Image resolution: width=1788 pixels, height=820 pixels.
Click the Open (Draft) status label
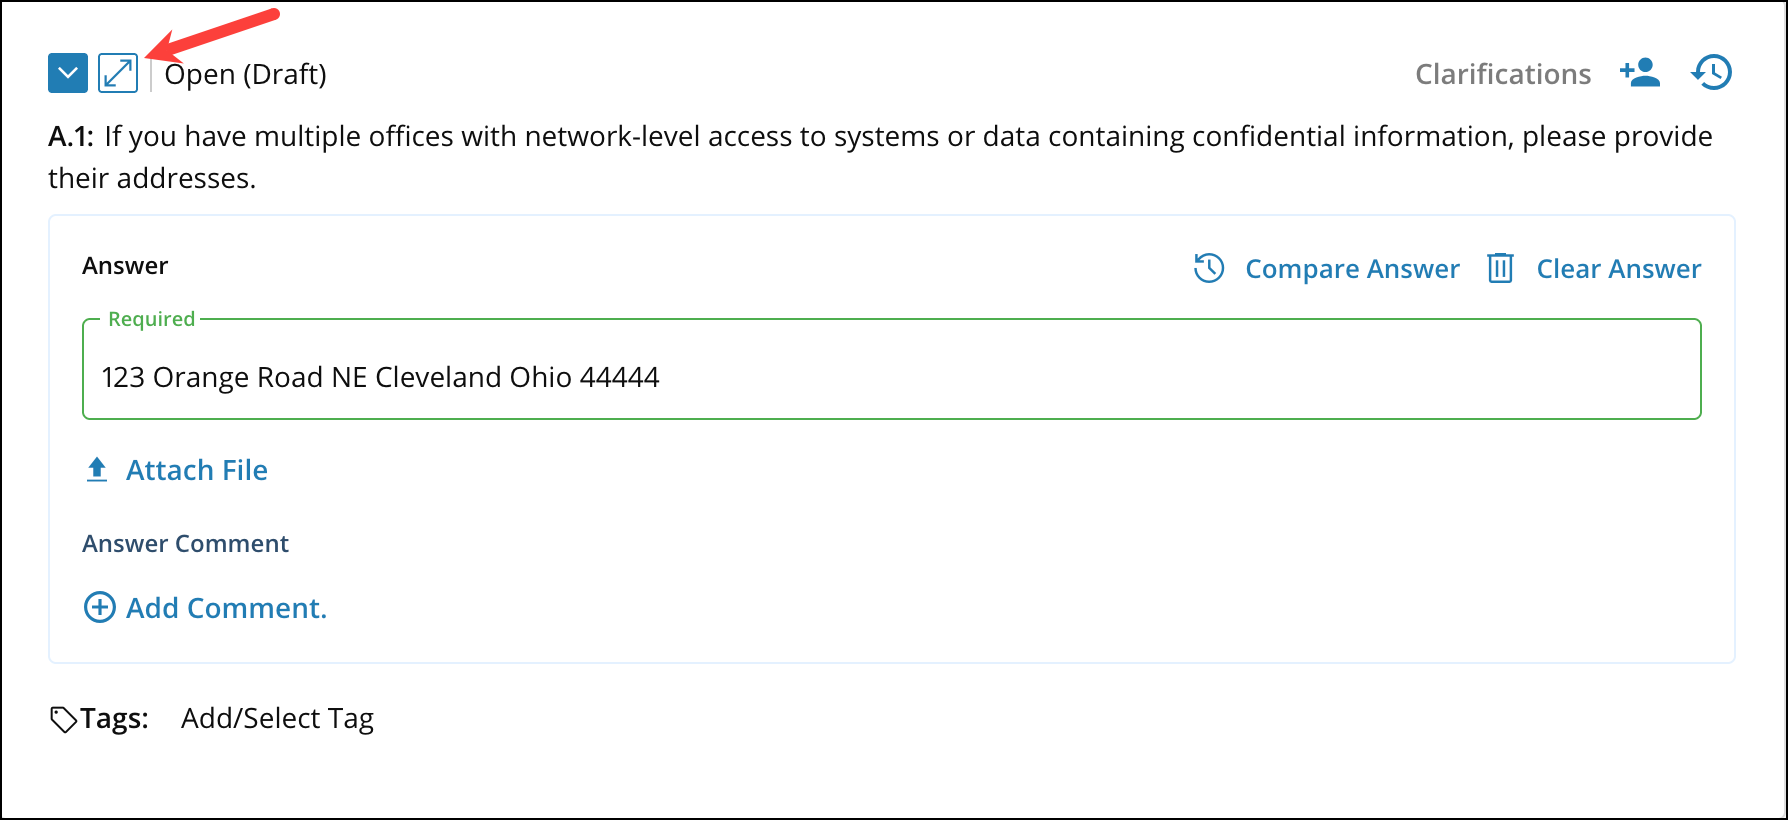coord(246,74)
